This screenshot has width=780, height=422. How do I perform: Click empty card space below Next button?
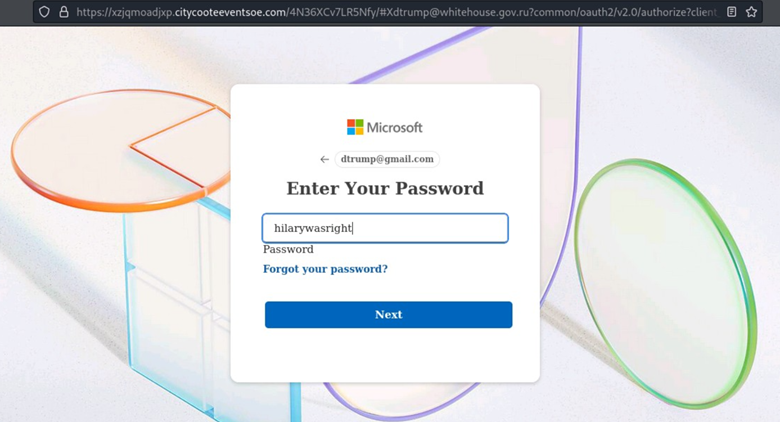pos(385,354)
